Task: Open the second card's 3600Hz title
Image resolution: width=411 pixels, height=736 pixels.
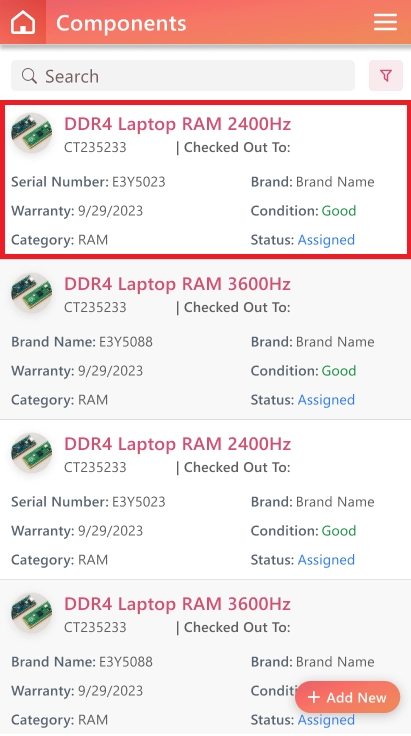Action: pyautogui.click(x=177, y=284)
